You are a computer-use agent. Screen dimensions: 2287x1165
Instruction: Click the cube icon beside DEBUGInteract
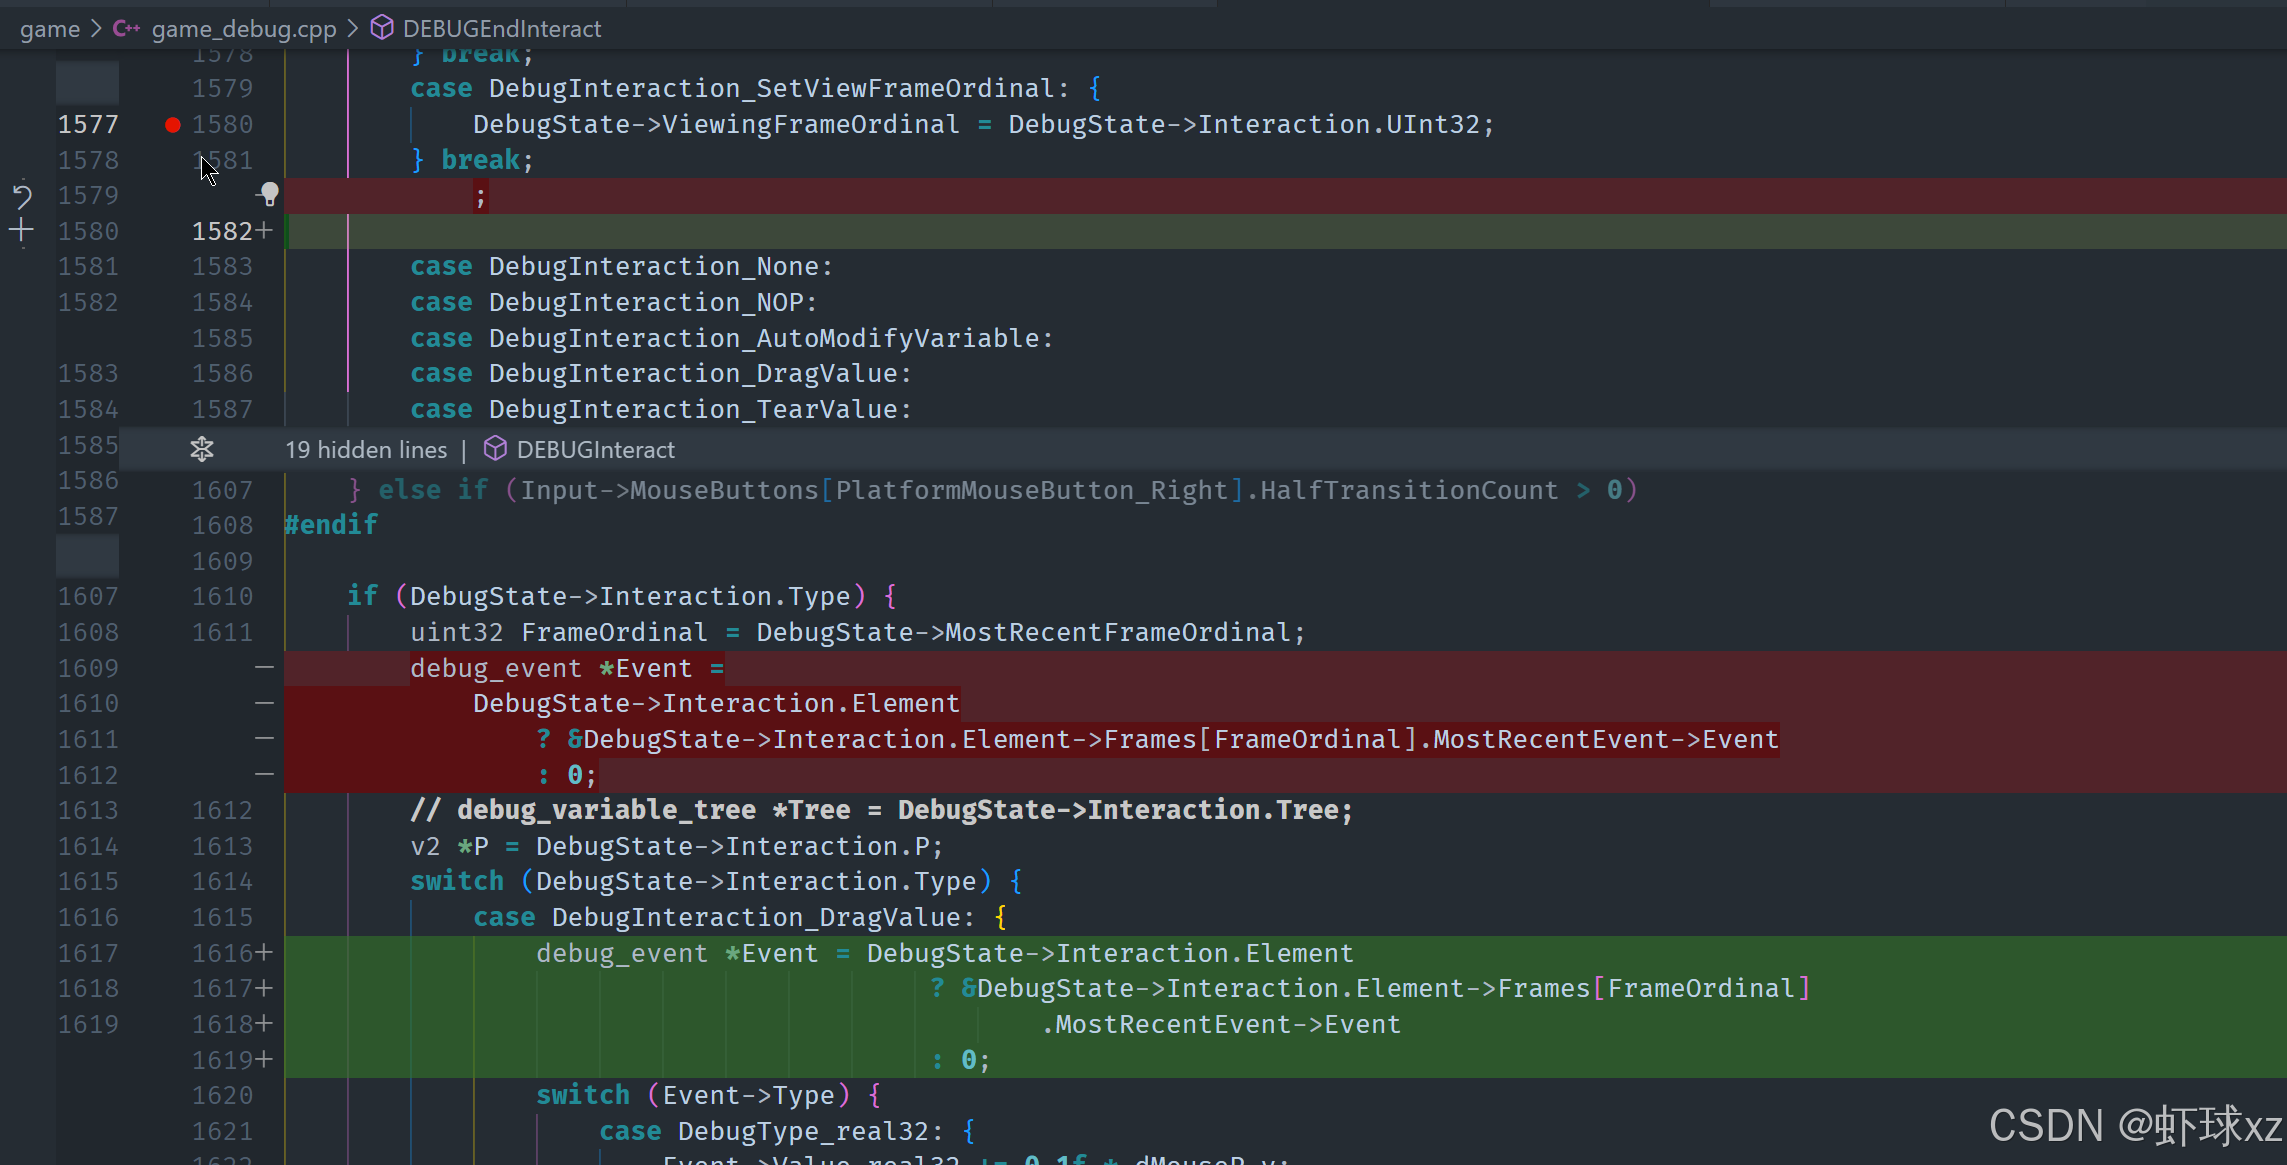(495, 450)
